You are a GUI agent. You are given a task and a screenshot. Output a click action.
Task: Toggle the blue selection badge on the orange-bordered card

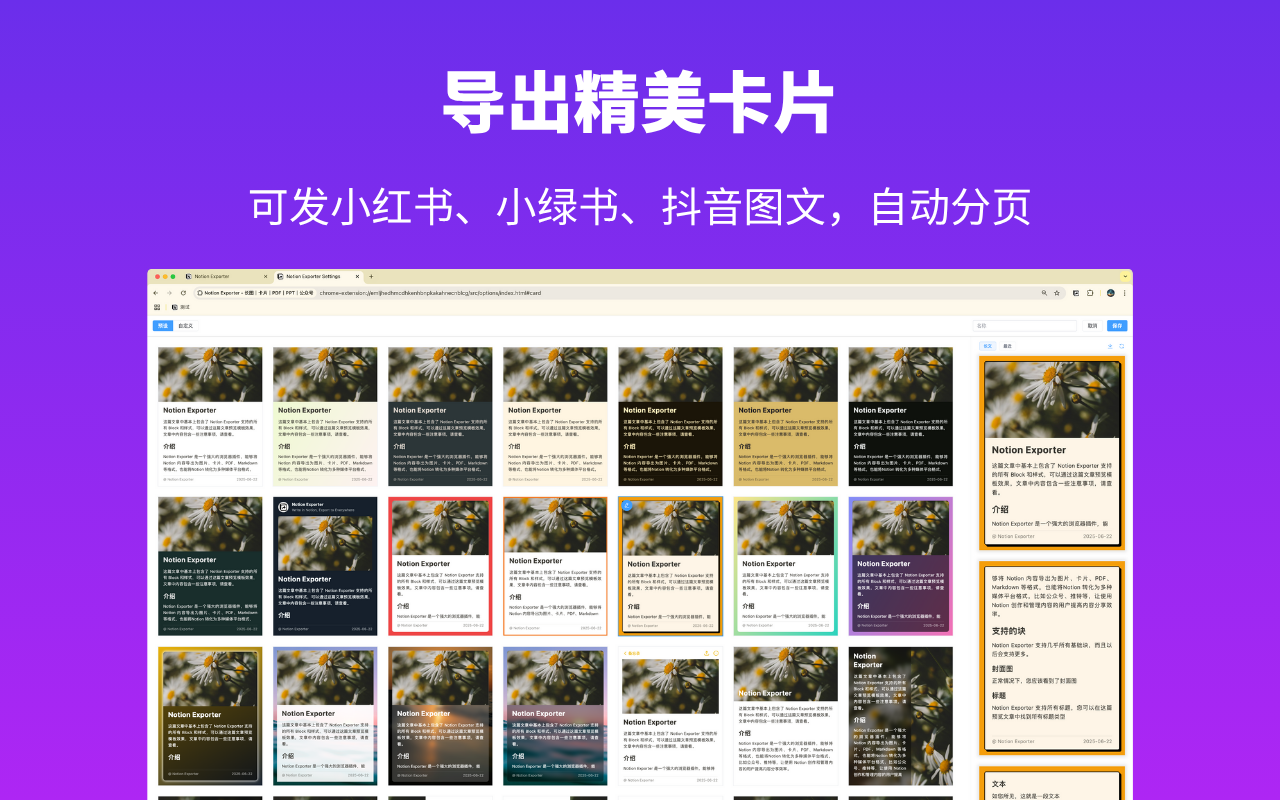pos(627,505)
